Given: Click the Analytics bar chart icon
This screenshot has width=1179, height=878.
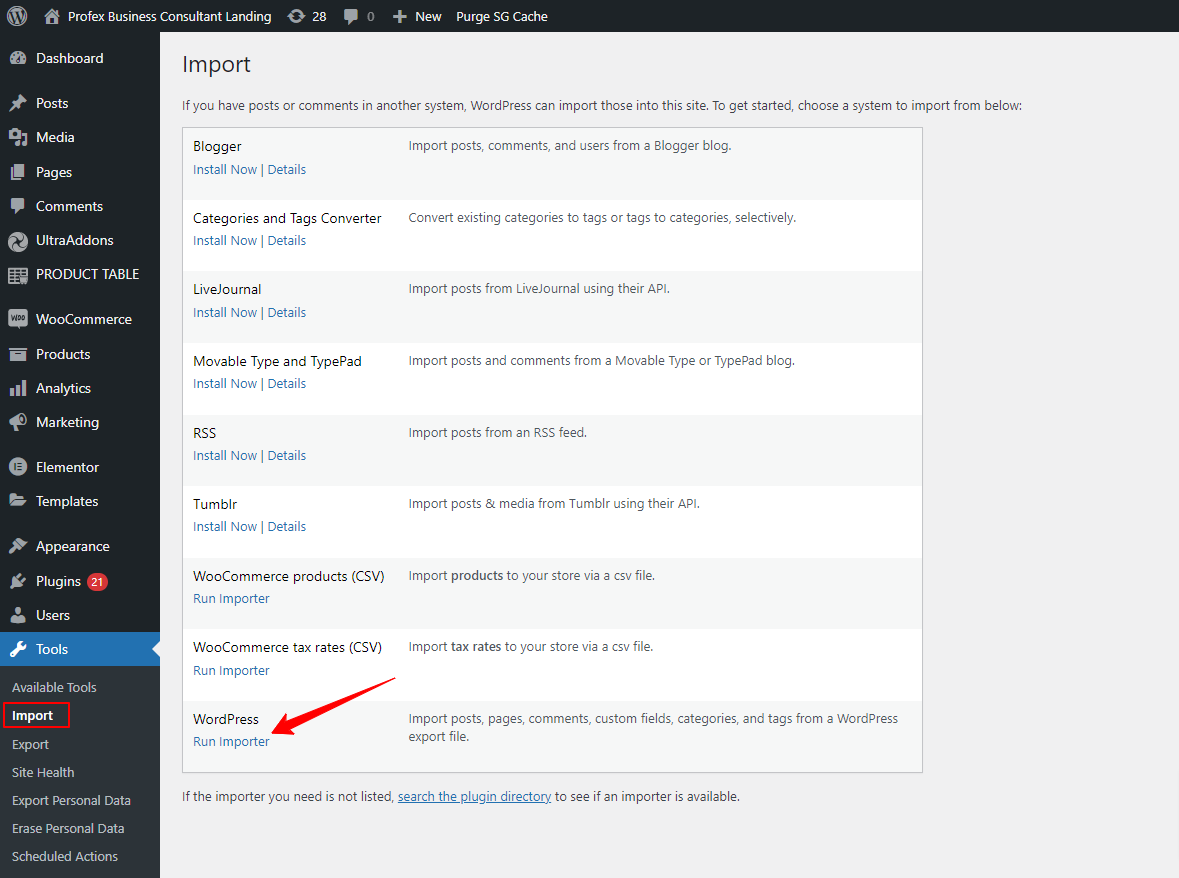Looking at the screenshot, I should coord(18,389).
